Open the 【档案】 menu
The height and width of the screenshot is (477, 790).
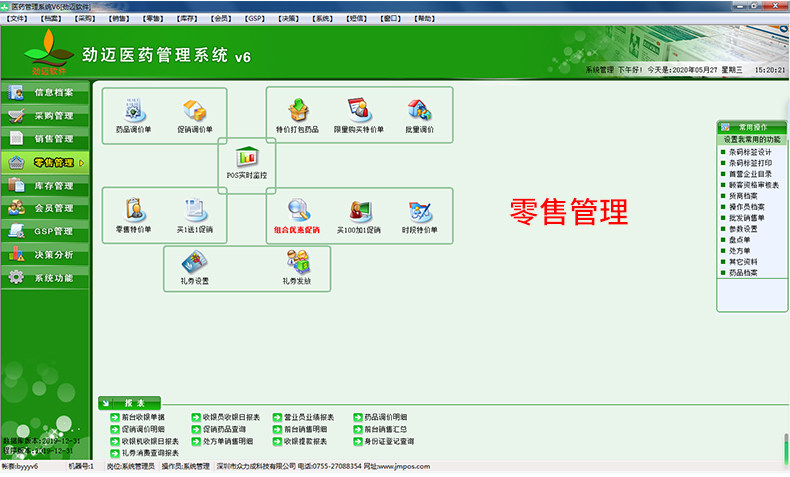click(51, 19)
